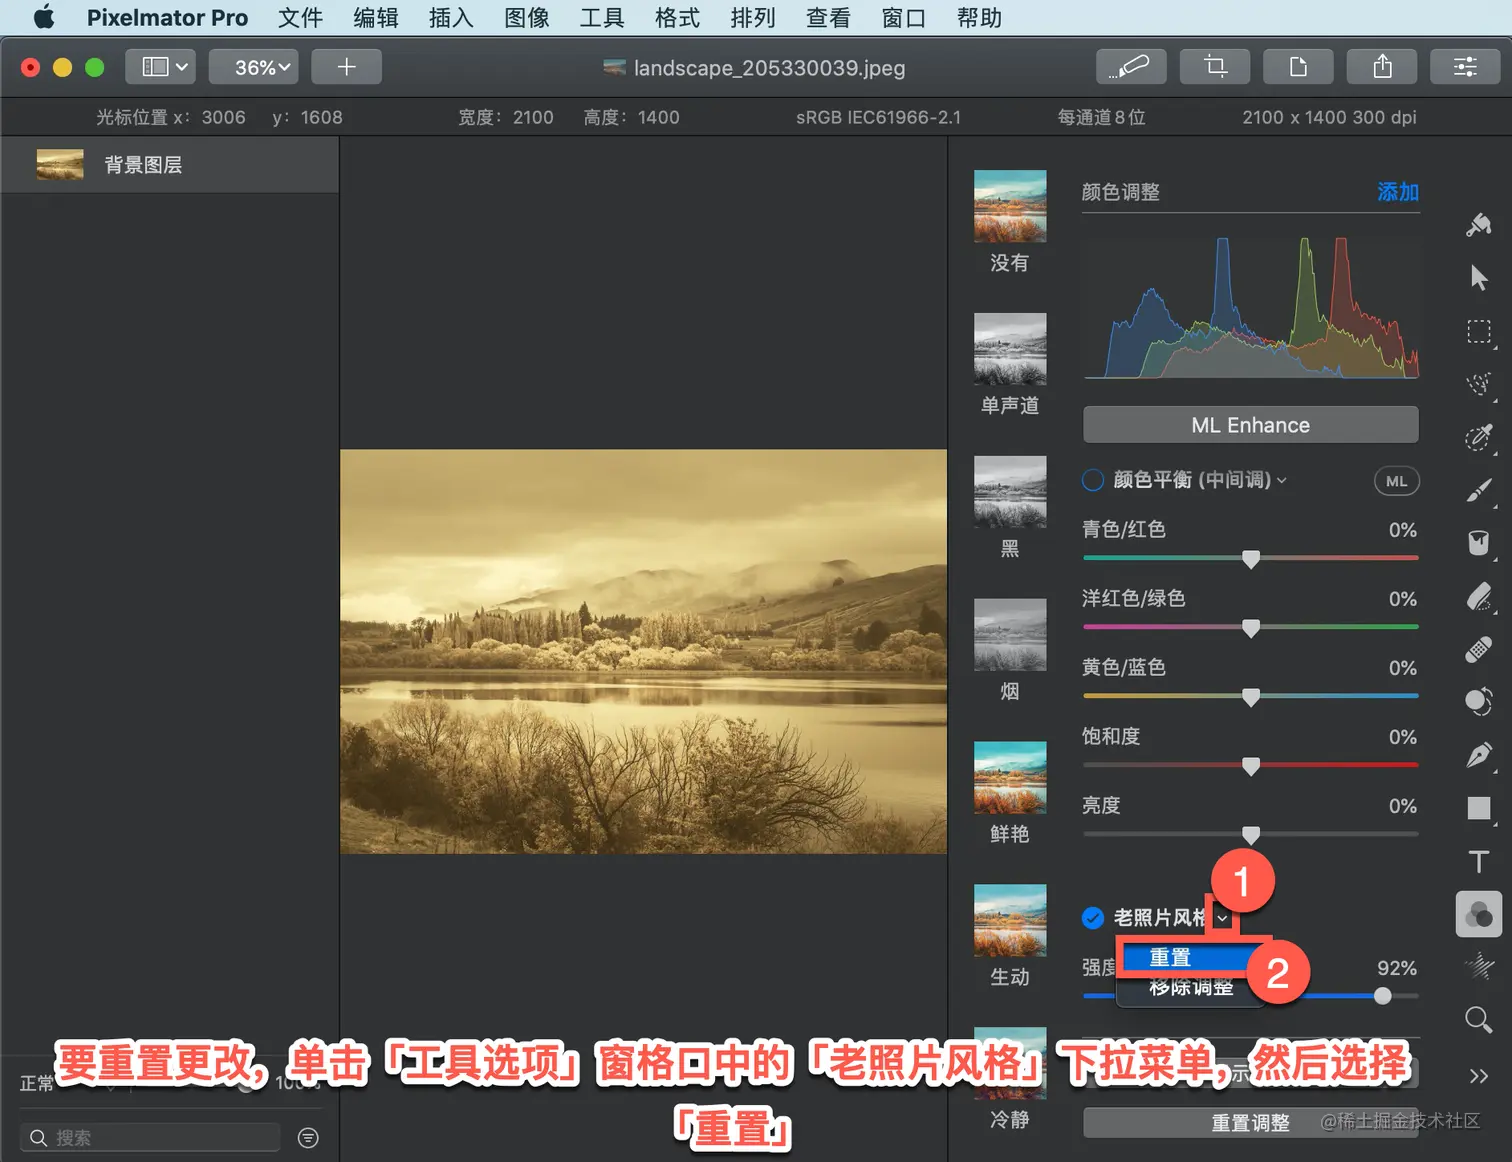Select the Quick Selection tool
1512x1162 pixels.
pyautogui.click(x=1479, y=384)
